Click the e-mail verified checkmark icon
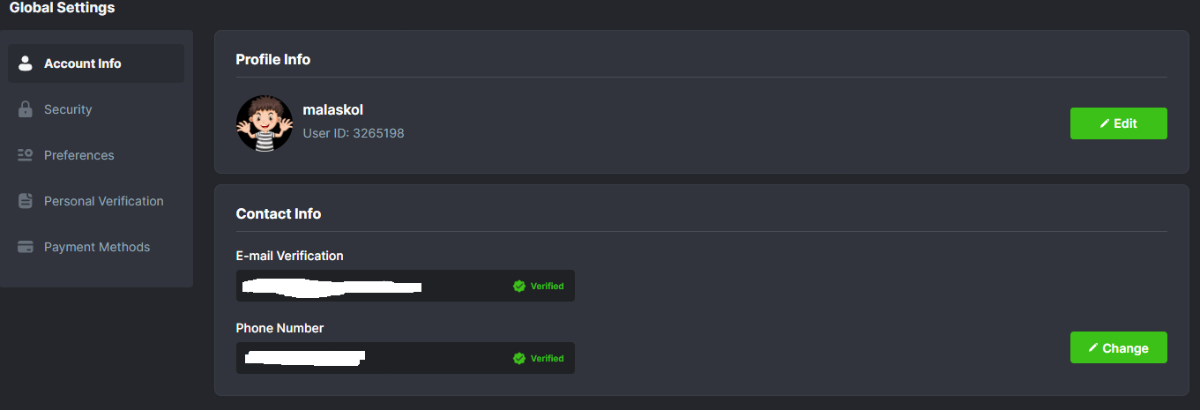1200x410 pixels. (519, 286)
